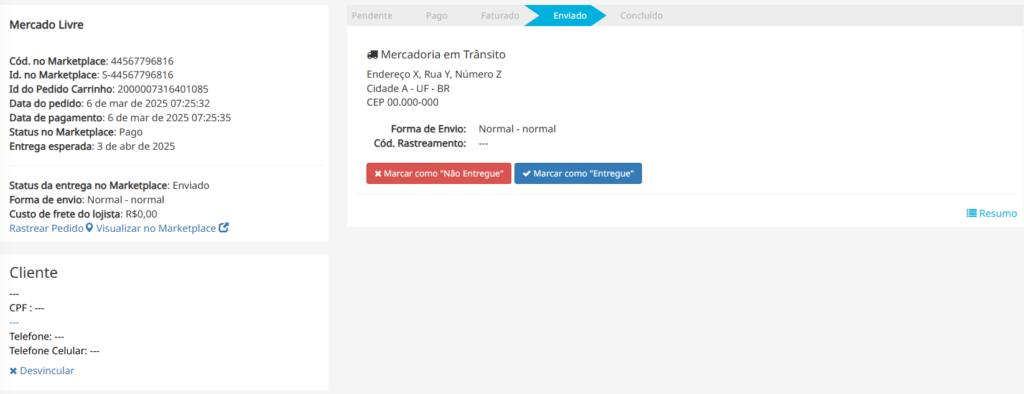Mark order as "Não Entregue"
This screenshot has height=394, width=1024.
pyautogui.click(x=439, y=173)
